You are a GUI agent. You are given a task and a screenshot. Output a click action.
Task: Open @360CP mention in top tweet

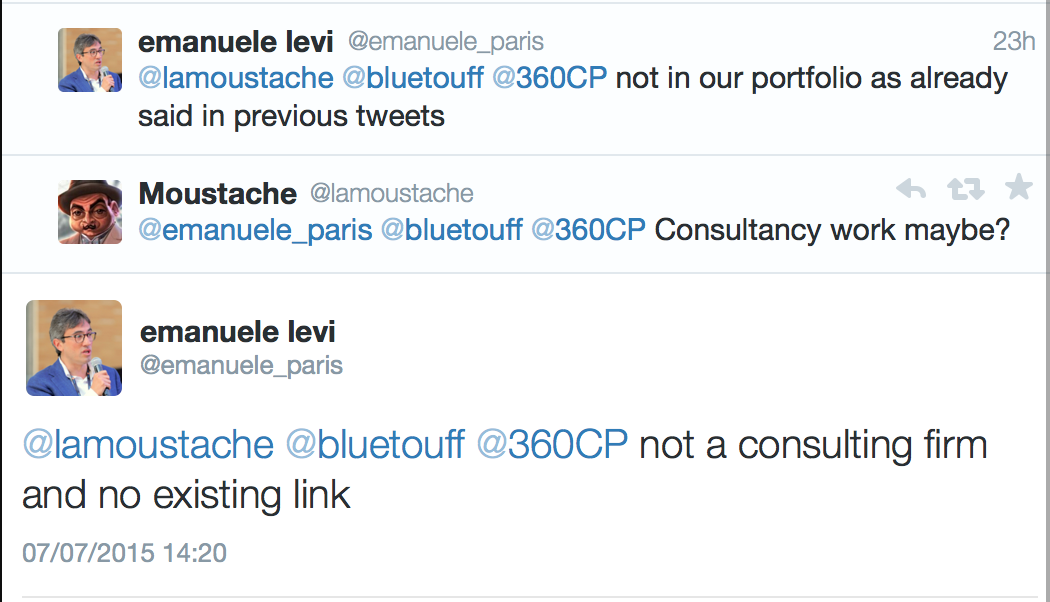(549, 78)
